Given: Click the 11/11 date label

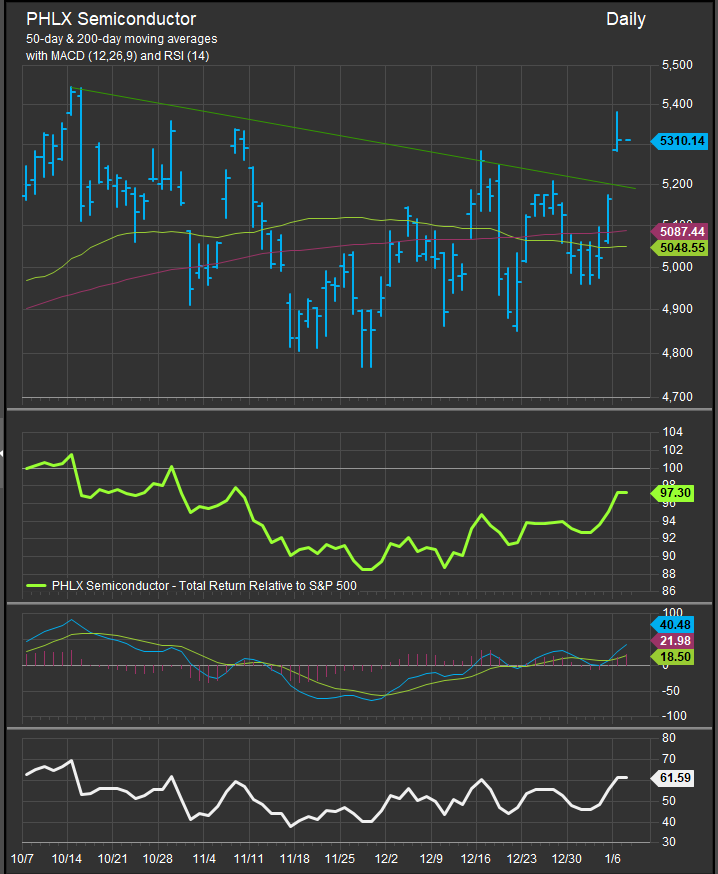Looking at the screenshot, I should coord(249,858).
